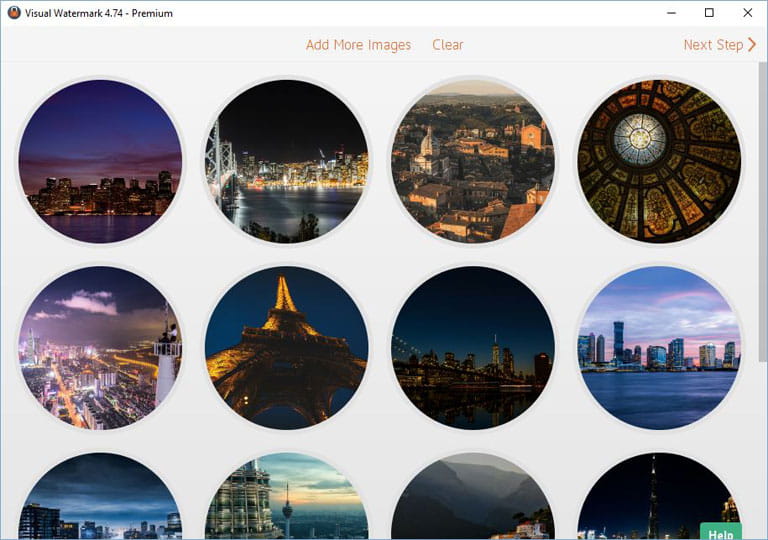The width and height of the screenshot is (768, 540).
Task: Select the Petronas towers sunset thumbnail
Action: point(287,496)
